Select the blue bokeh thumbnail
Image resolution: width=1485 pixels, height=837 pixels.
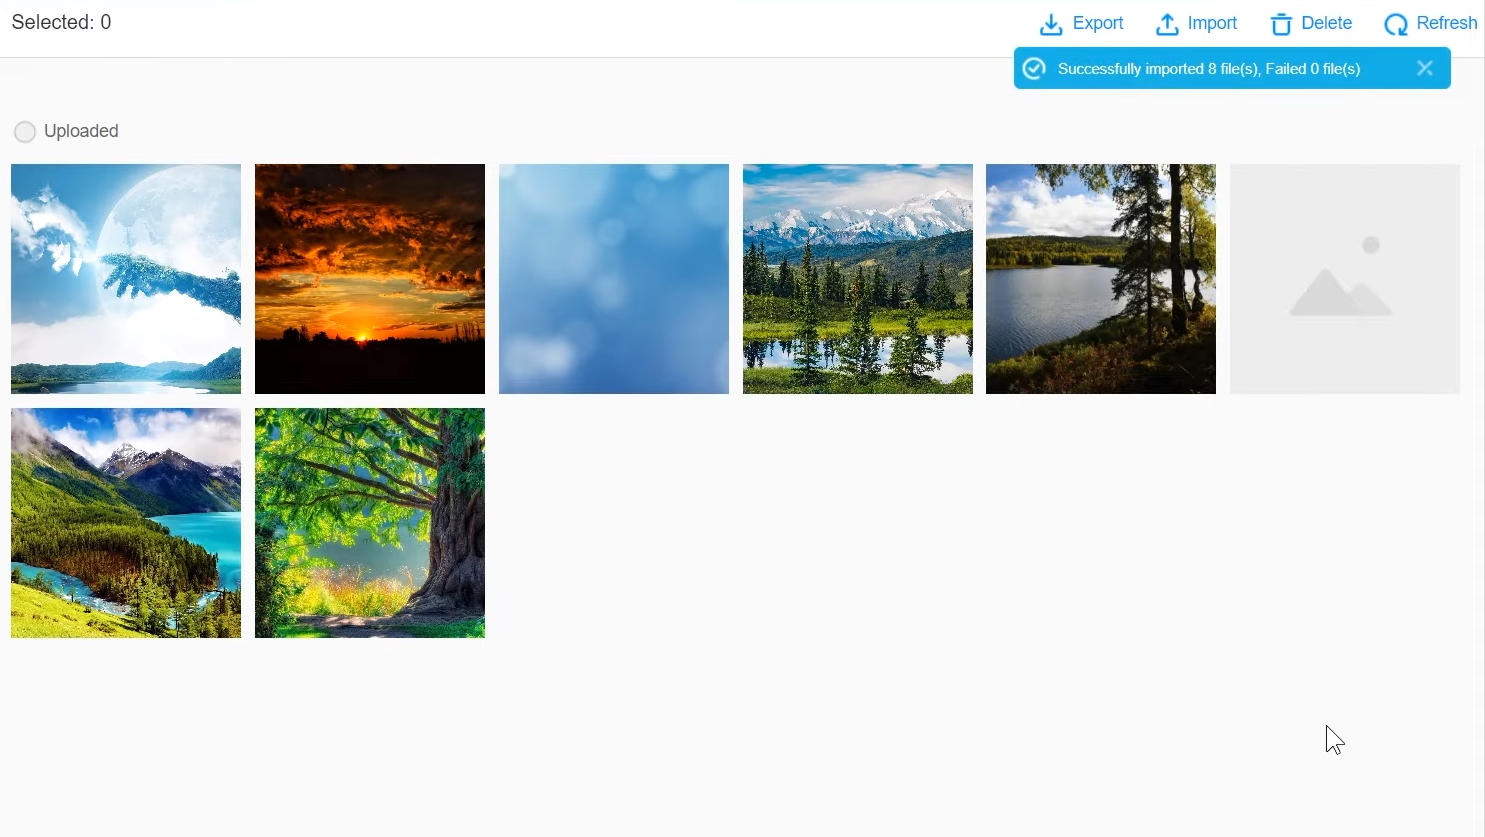pos(614,279)
